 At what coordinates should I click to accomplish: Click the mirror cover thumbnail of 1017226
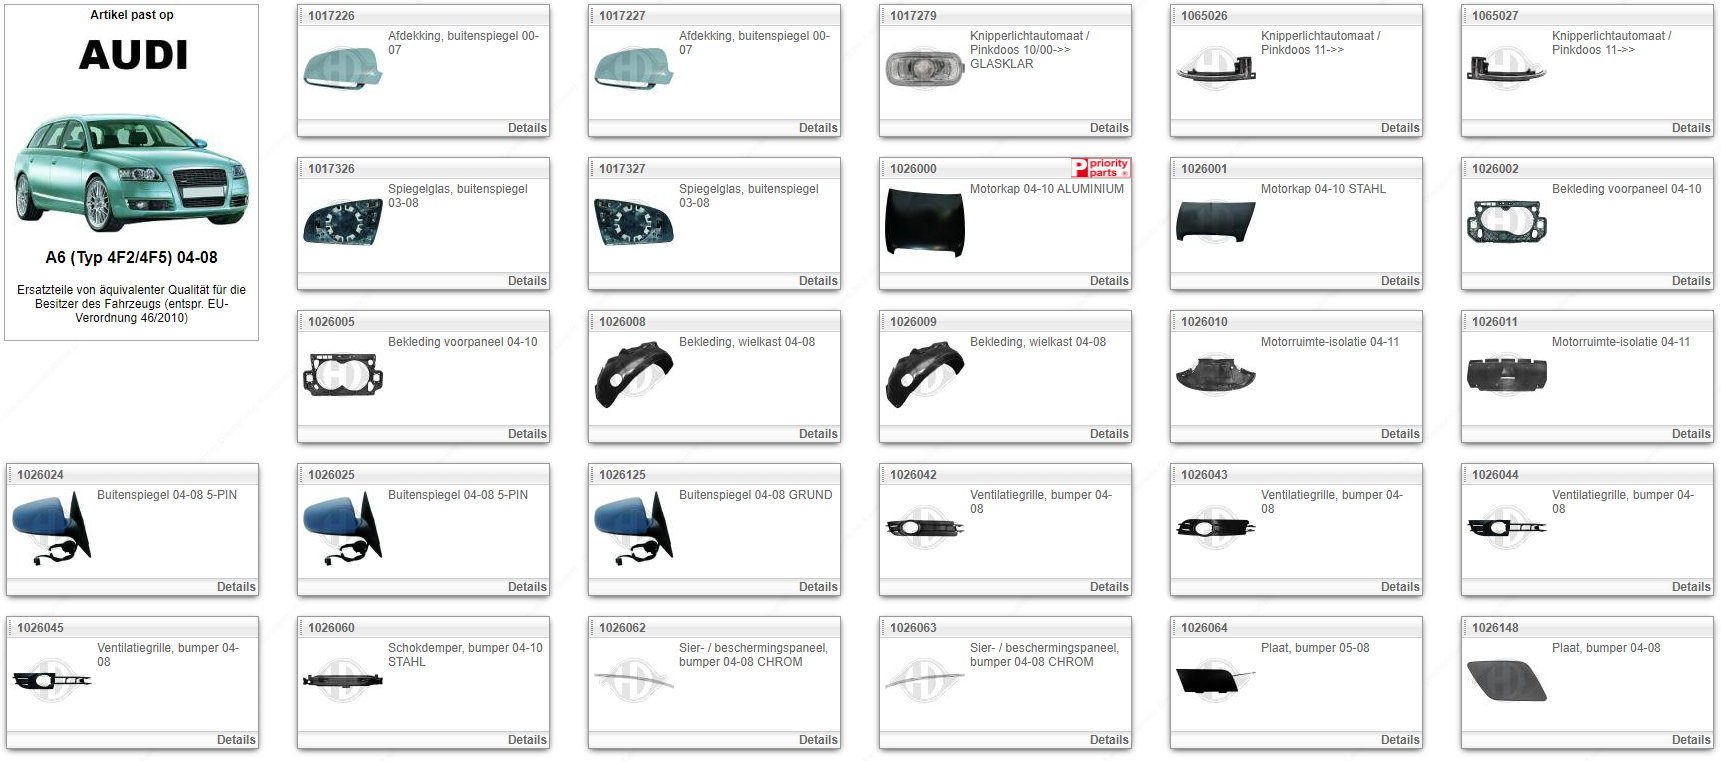343,68
